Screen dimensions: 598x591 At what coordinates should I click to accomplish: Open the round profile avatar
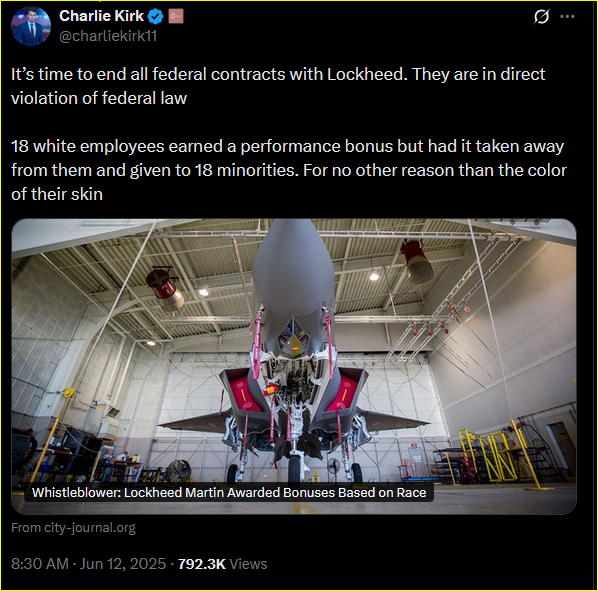point(31,26)
